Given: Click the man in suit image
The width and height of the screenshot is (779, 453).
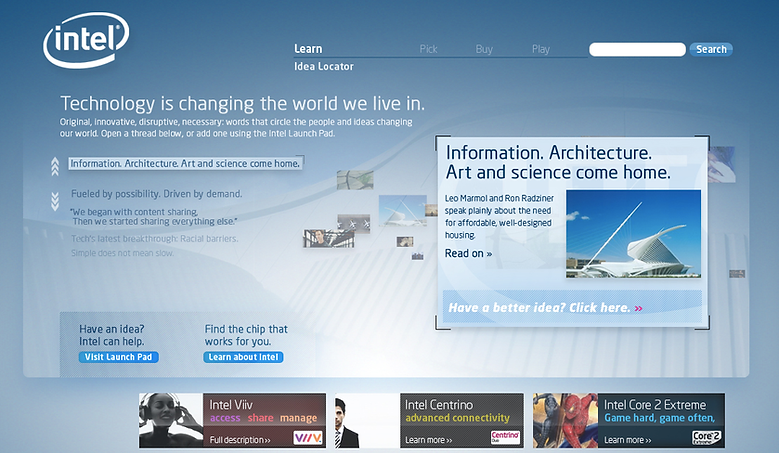Looking at the screenshot, I should (x=367, y=421).
